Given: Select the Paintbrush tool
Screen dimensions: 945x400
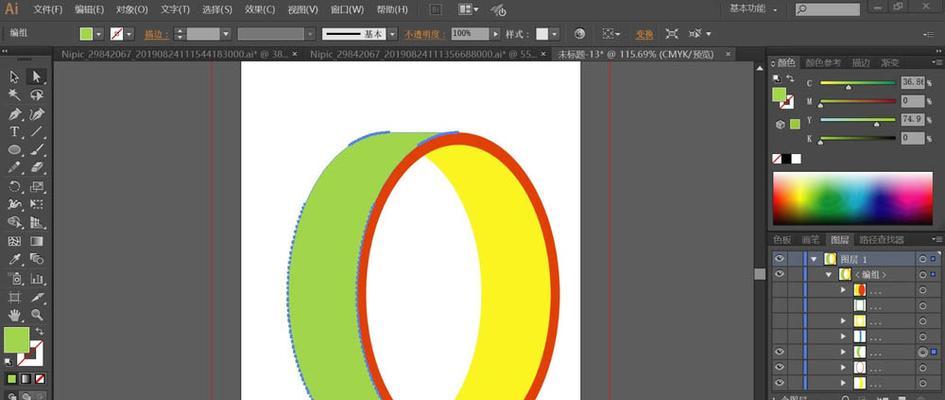Looking at the screenshot, I should 37,150.
